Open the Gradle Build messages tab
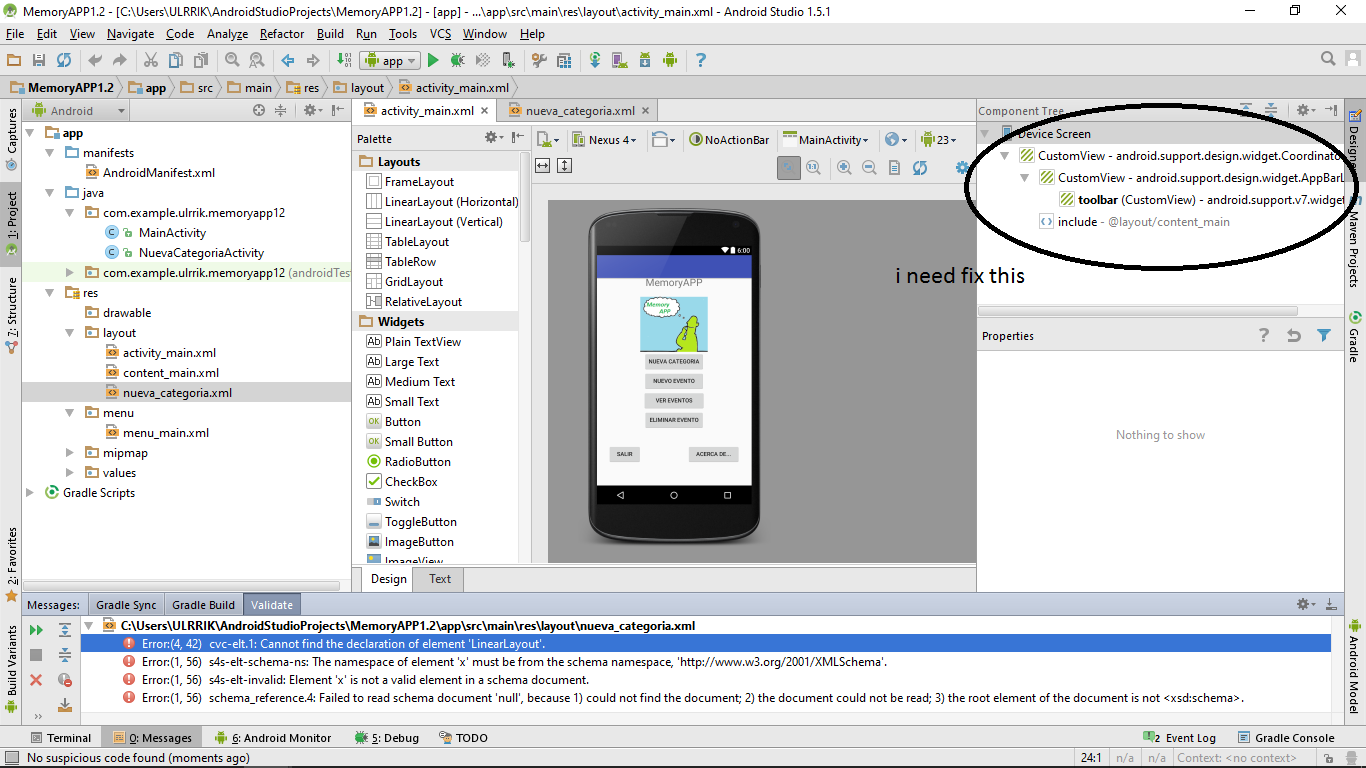Viewport: 1366px width, 768px height. (203, 605)
